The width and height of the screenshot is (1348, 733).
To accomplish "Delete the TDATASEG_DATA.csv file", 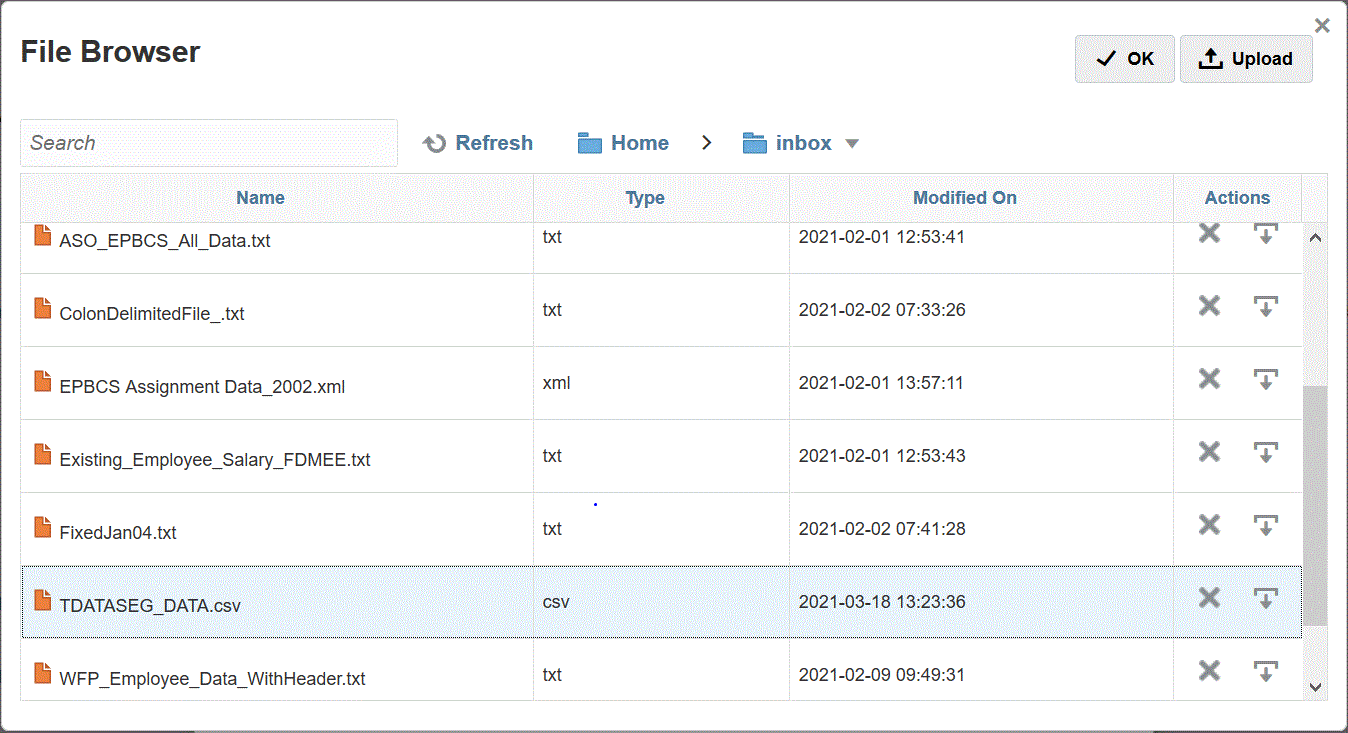I will pyautogui.click(x=1209, y=598).
